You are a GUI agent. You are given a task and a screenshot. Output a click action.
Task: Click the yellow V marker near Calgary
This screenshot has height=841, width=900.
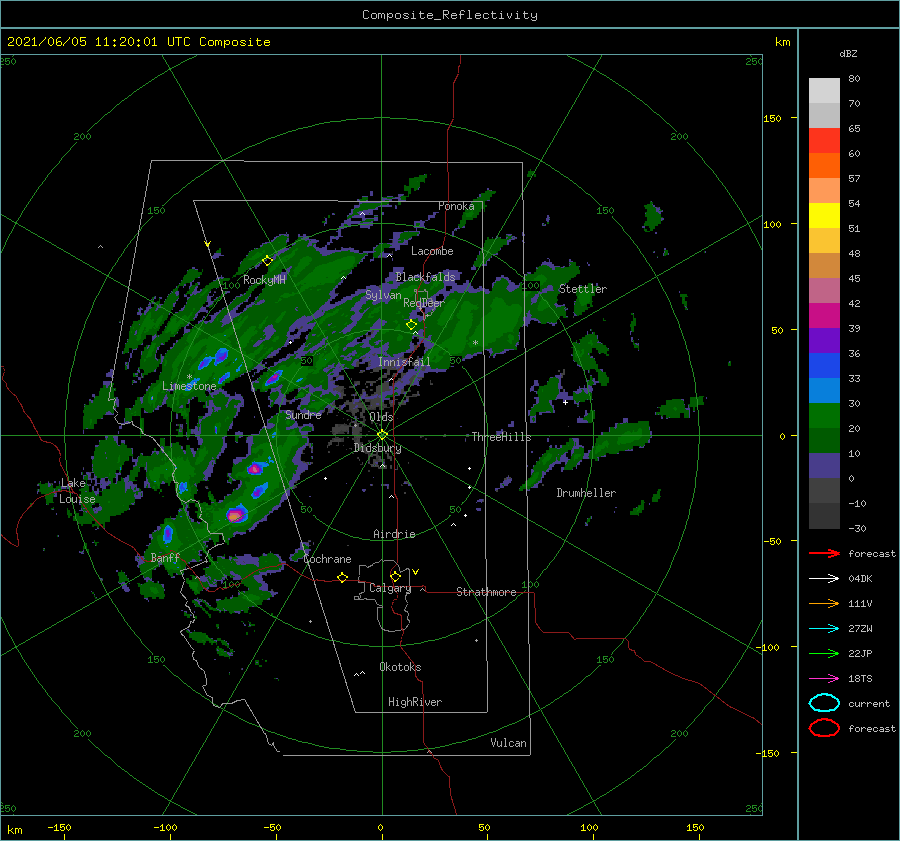click(x=416, y=572)
